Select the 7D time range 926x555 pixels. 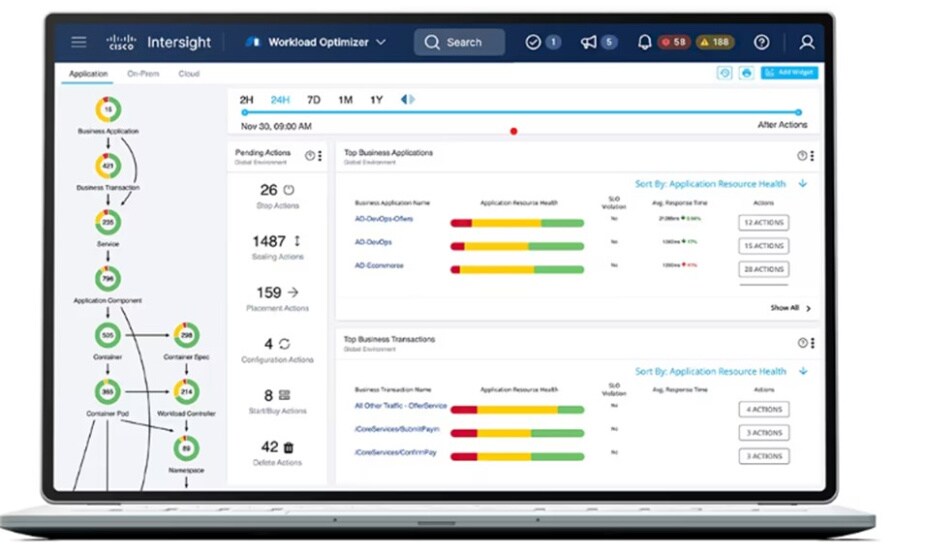click(x=313, y=100)
